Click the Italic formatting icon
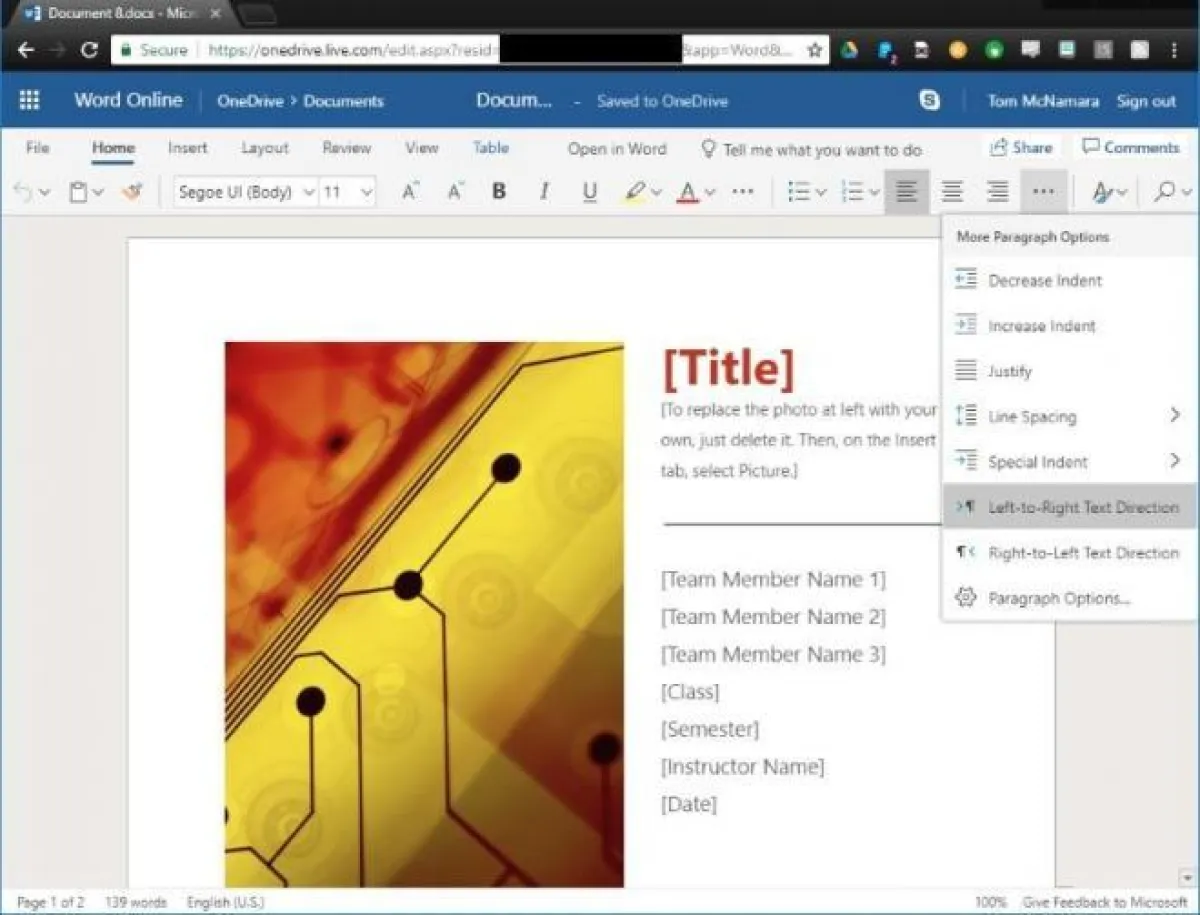 (x=544, y=192)
